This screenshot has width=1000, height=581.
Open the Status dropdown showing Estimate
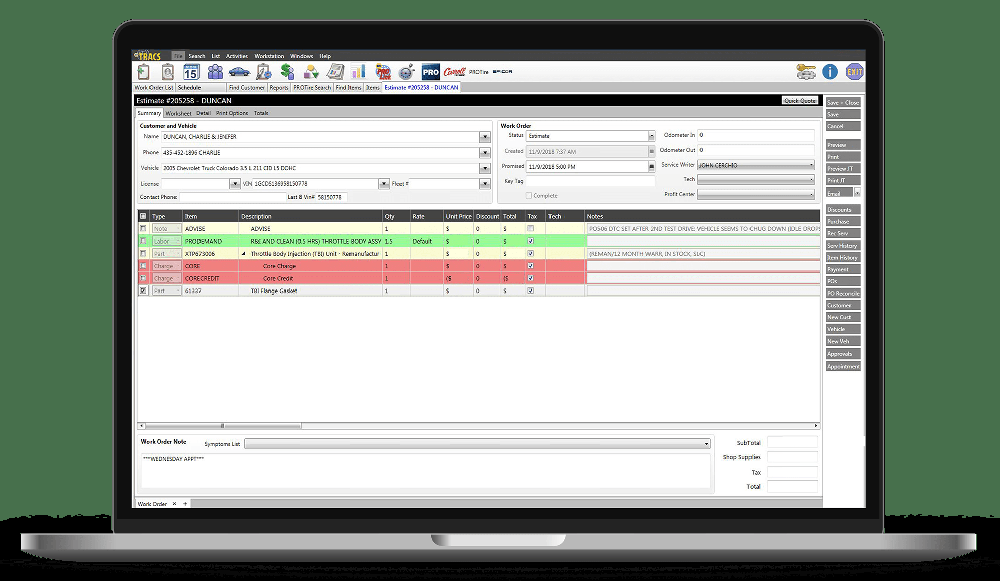tap(651, 136)
